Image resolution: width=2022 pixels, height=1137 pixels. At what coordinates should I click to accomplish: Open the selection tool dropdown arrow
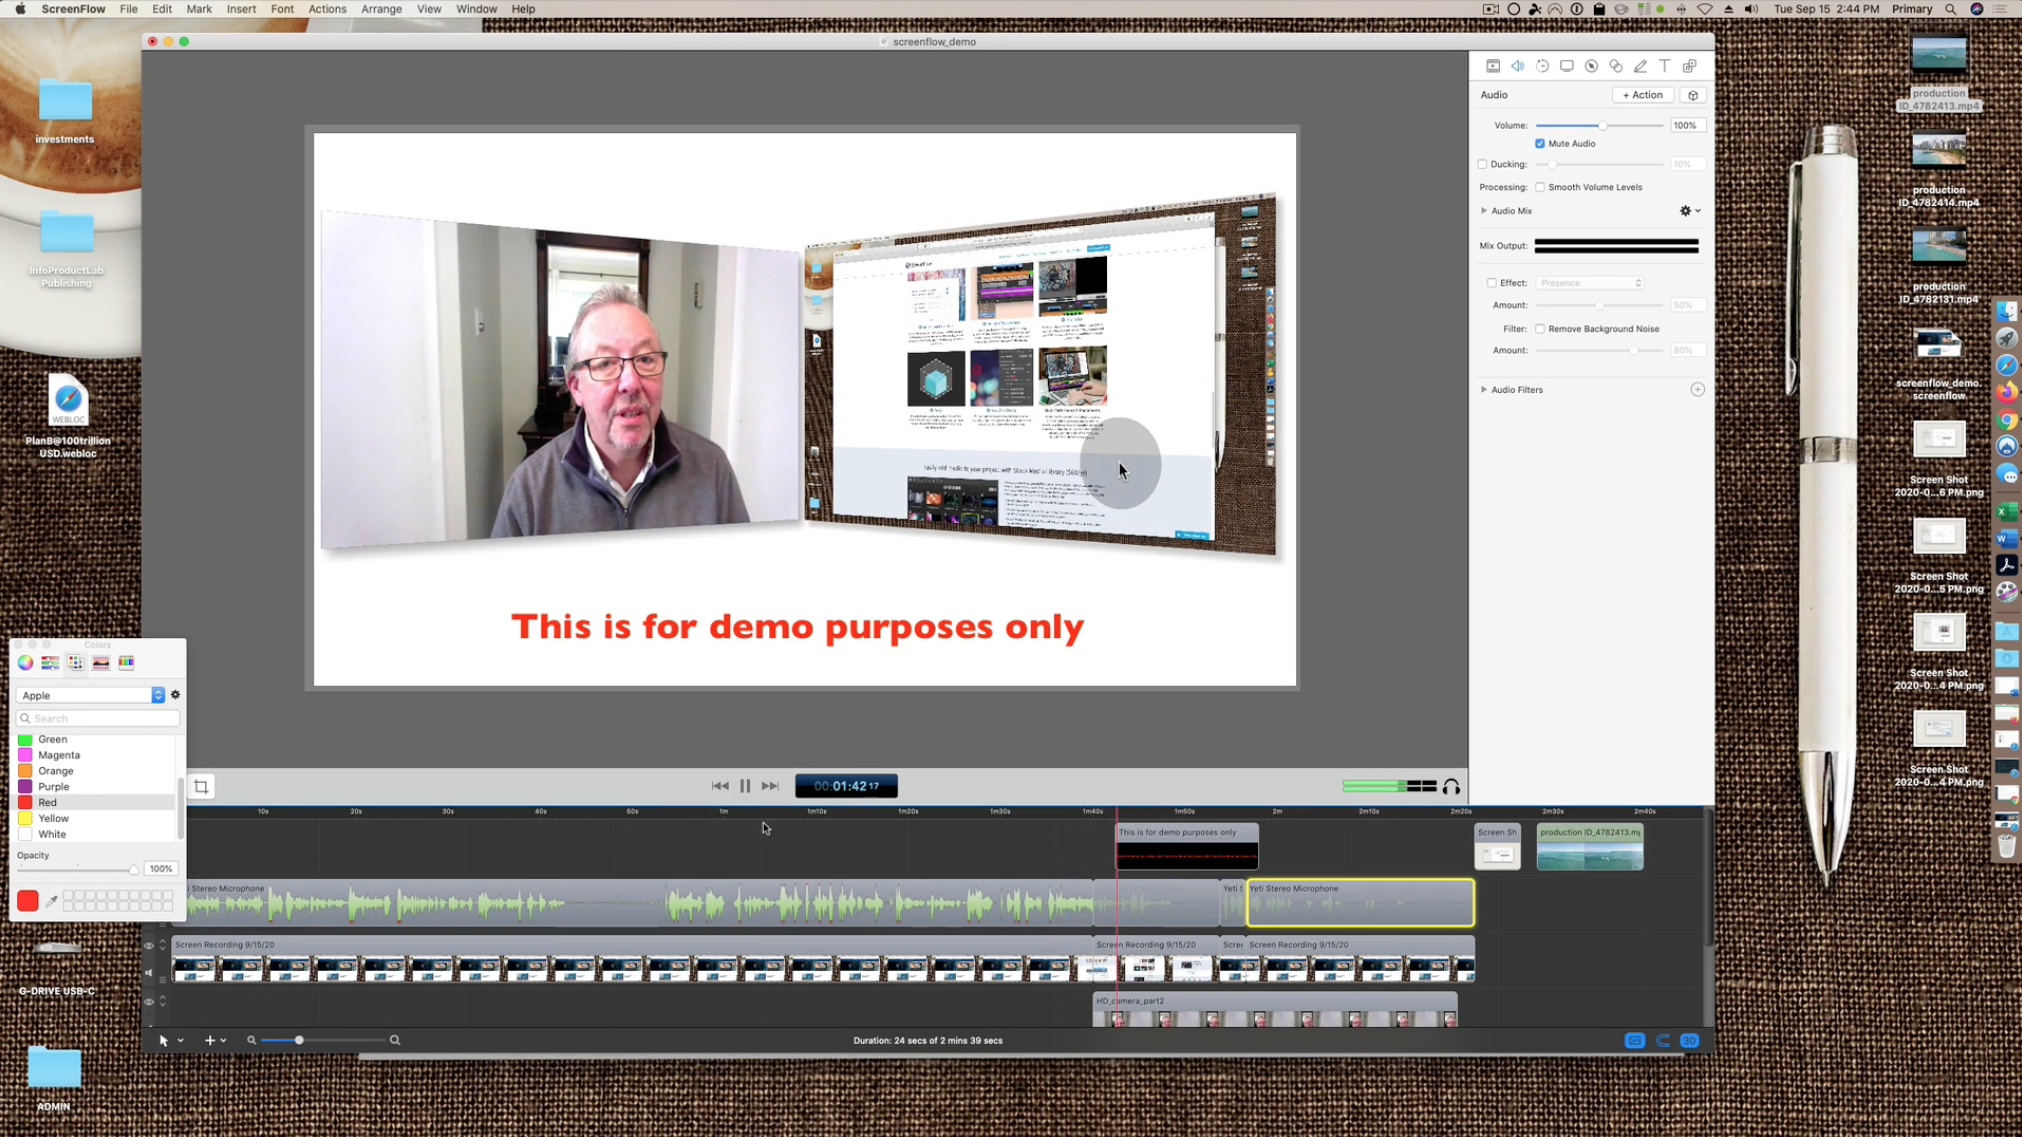pyautogui.click(x=180, y=1041)
